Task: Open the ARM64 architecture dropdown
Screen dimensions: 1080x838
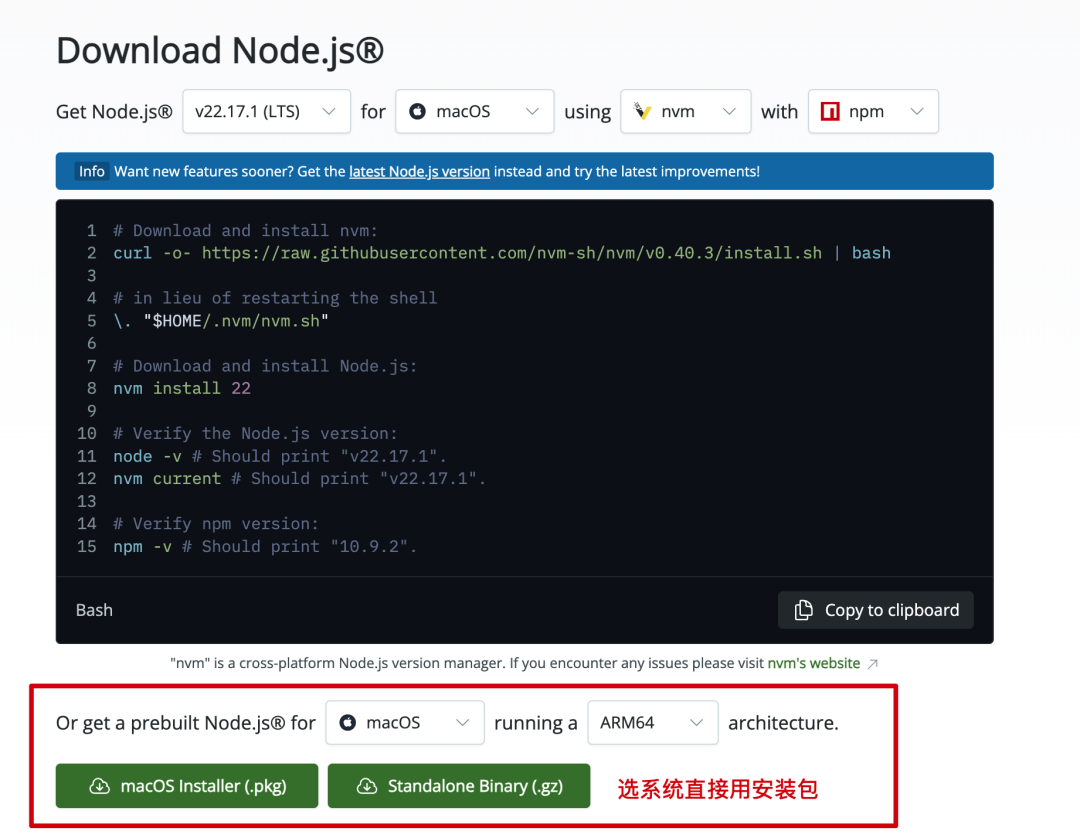Action: point(652,722)
